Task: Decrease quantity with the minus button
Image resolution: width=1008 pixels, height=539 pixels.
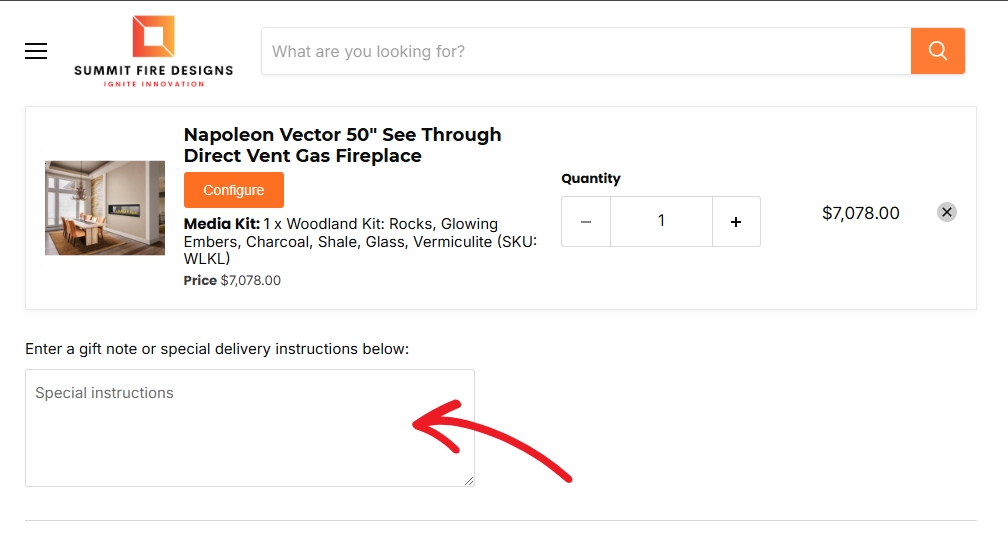Action: [586, 221]
